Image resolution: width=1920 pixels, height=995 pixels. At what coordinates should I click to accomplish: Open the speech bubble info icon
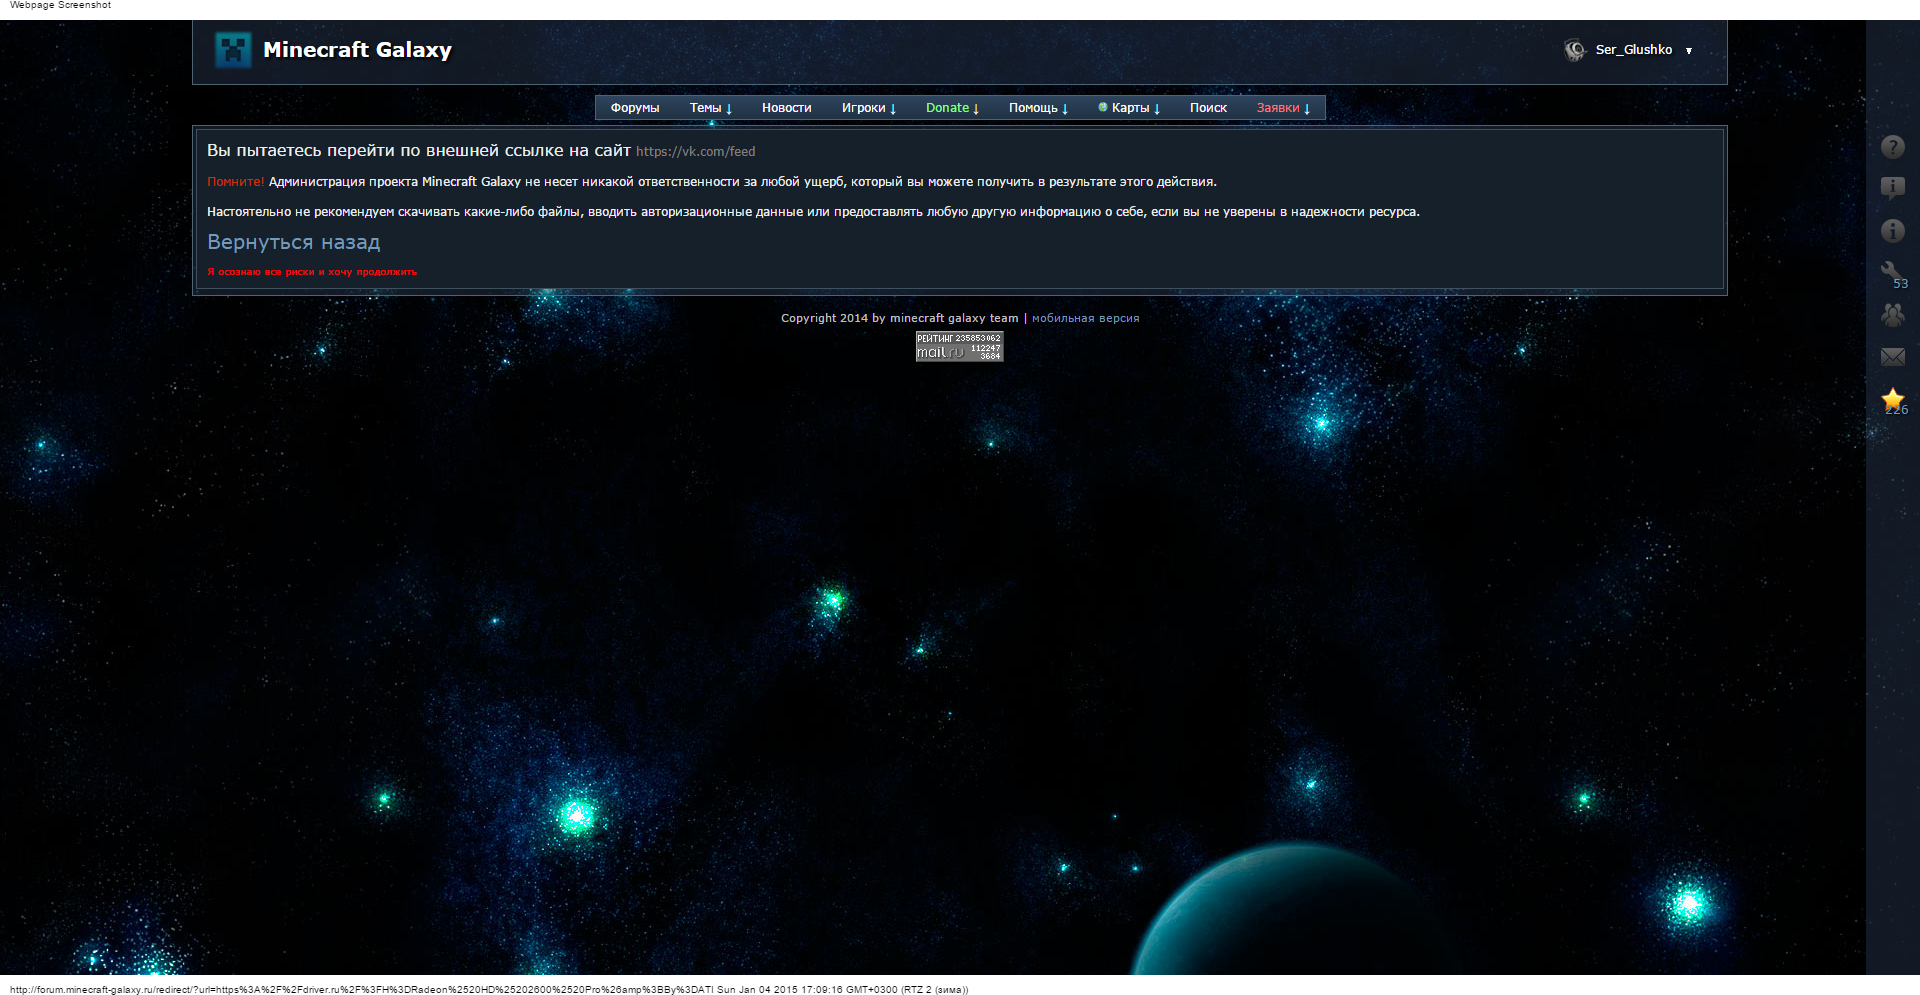click(1892, 188)
